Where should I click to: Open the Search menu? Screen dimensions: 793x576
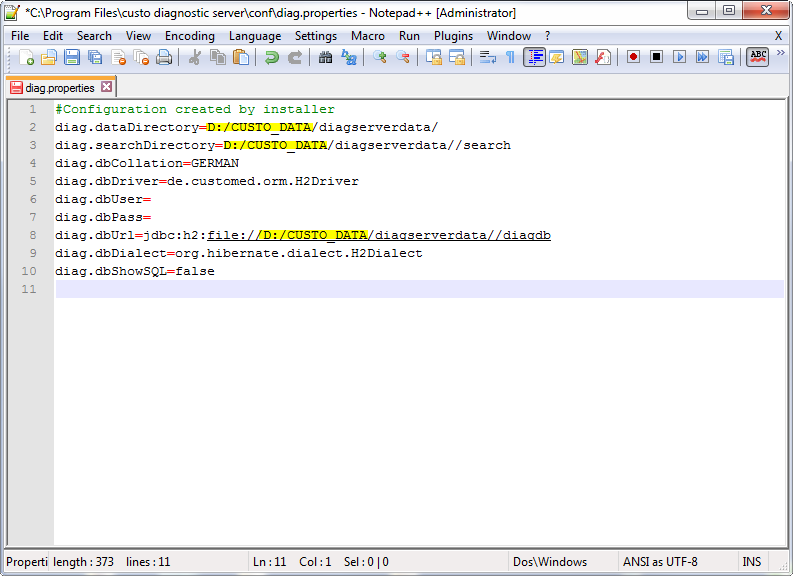point(94,36)
